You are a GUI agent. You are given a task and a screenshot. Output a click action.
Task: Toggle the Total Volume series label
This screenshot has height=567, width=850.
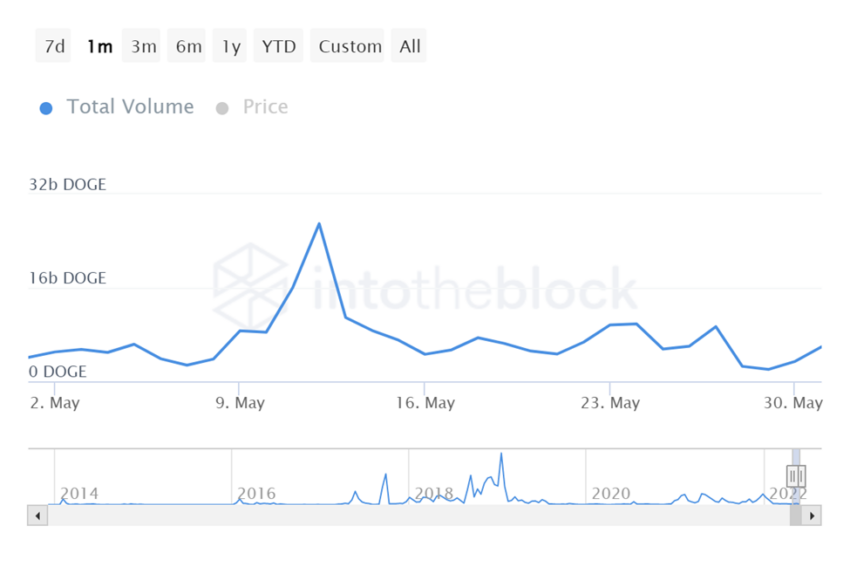[x=130, y=107]
